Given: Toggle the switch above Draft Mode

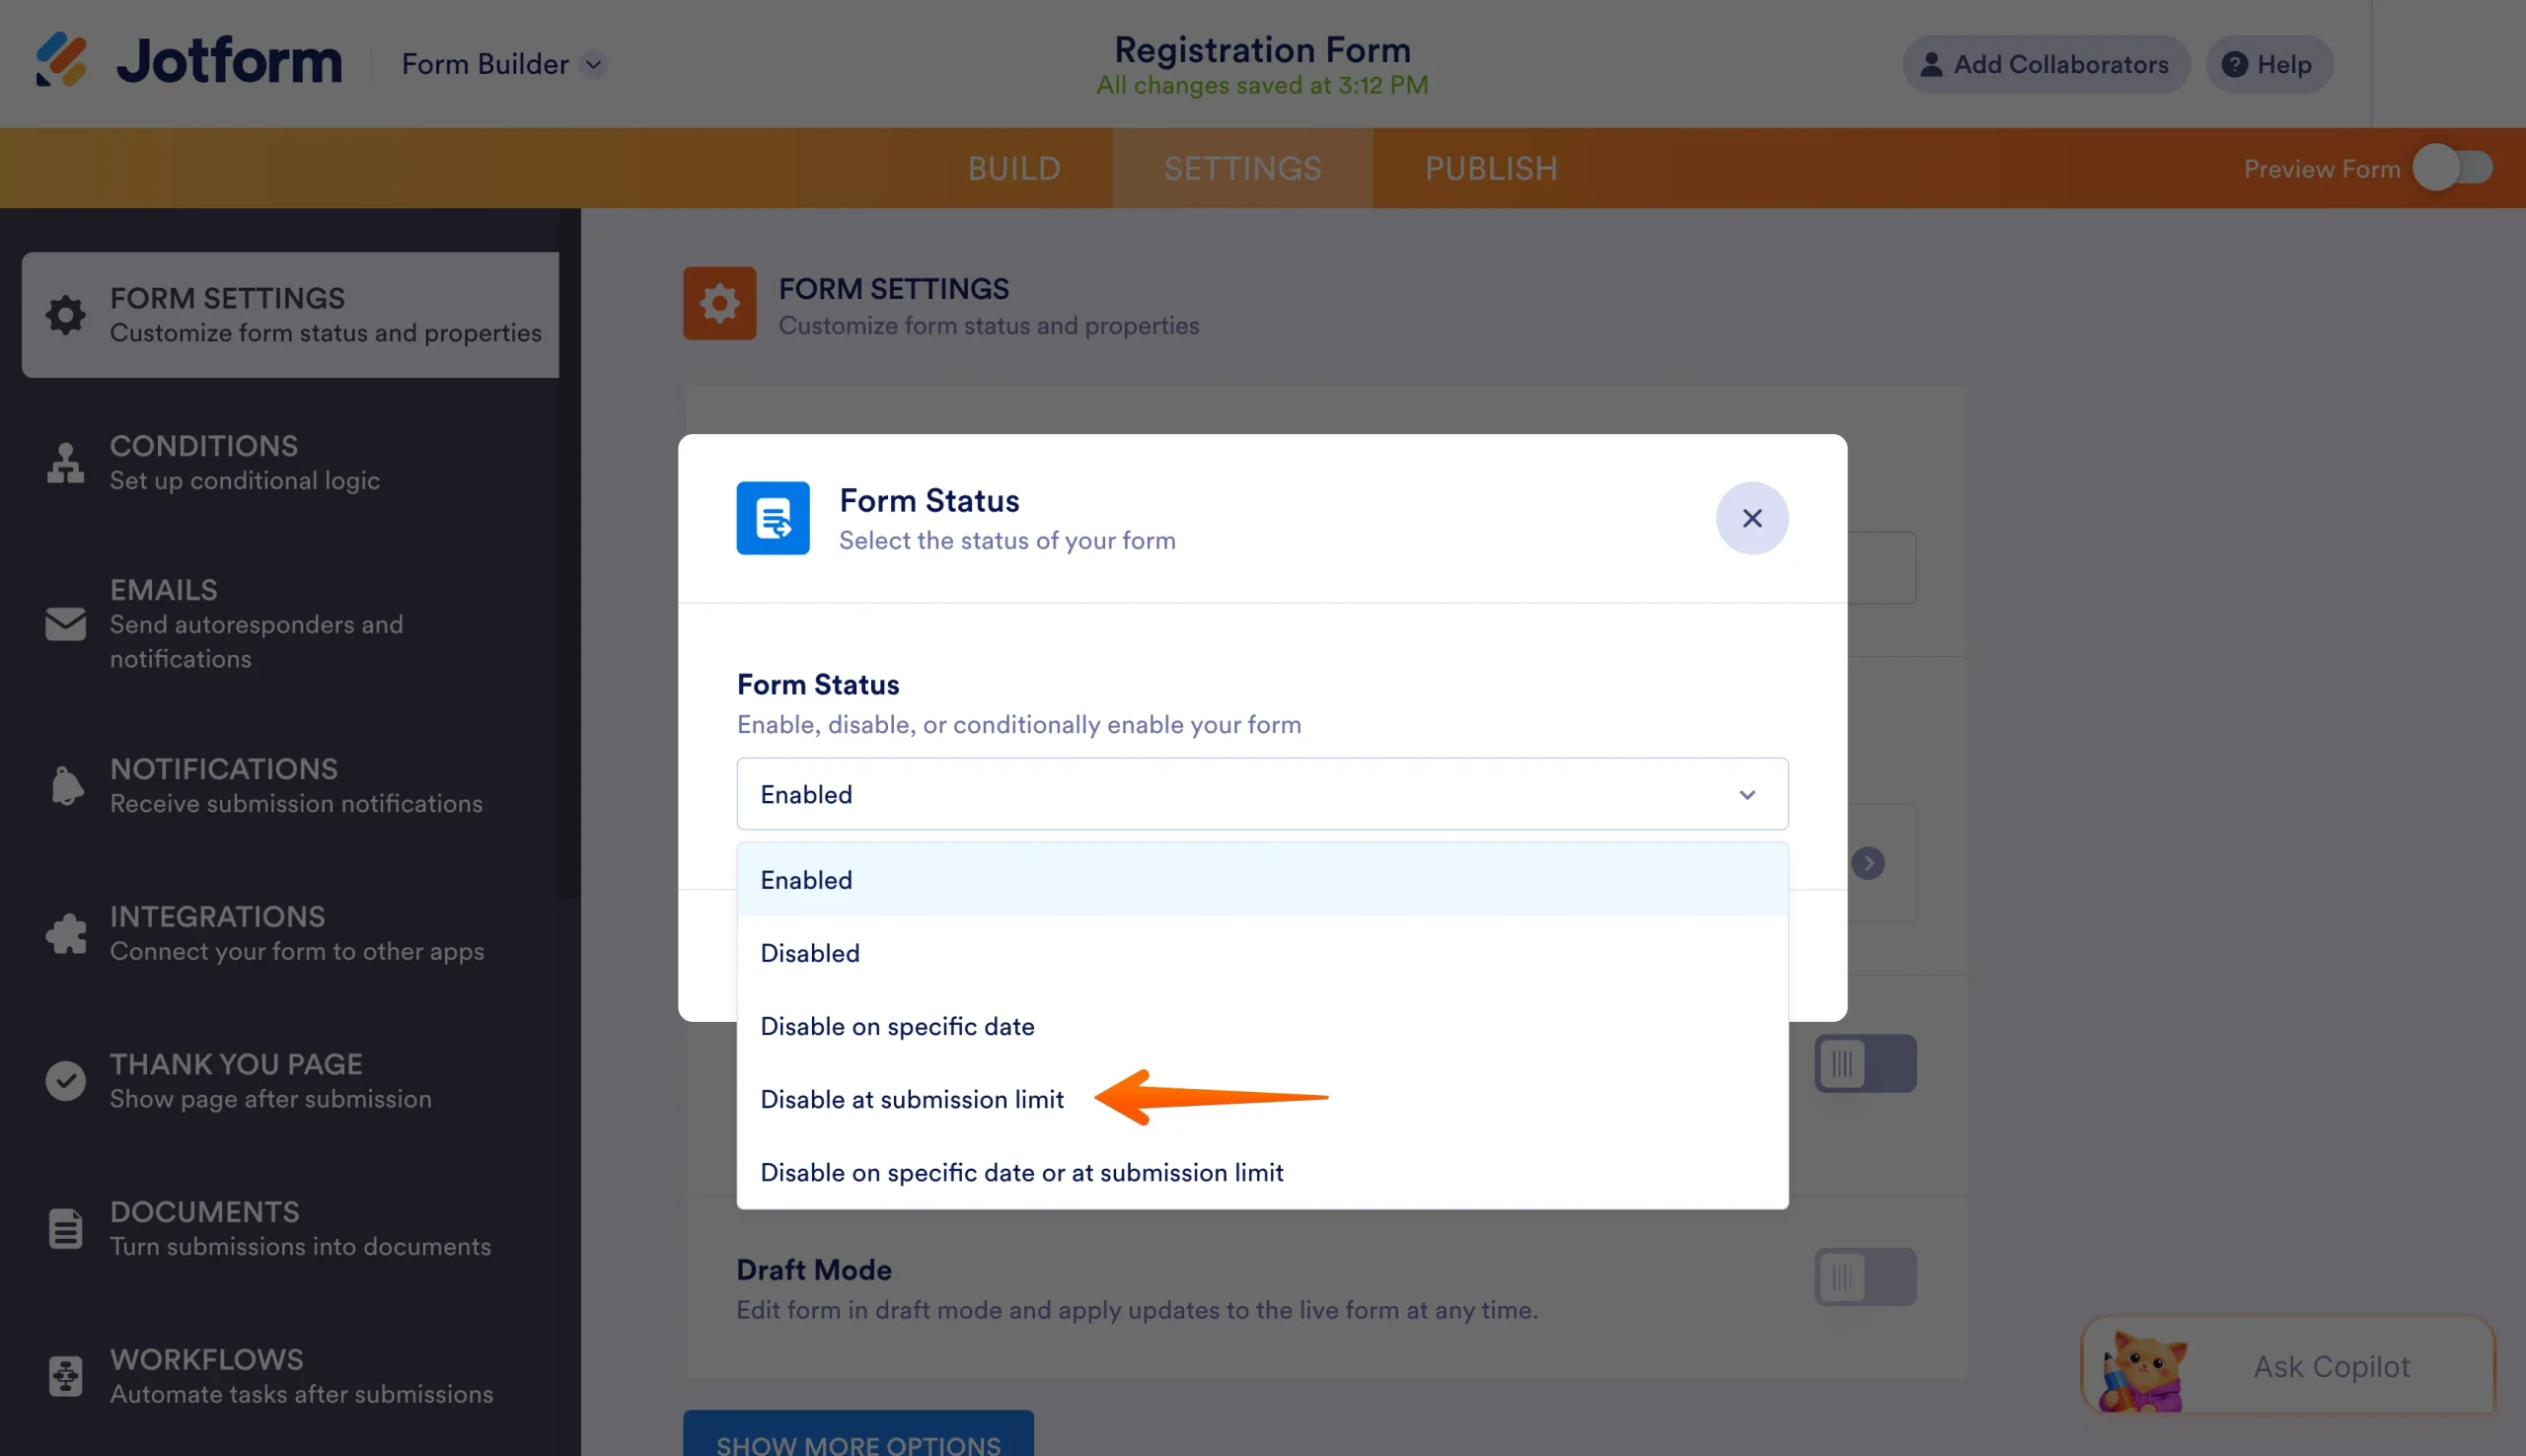Looking at the screenshot, I should 1865,1064.
